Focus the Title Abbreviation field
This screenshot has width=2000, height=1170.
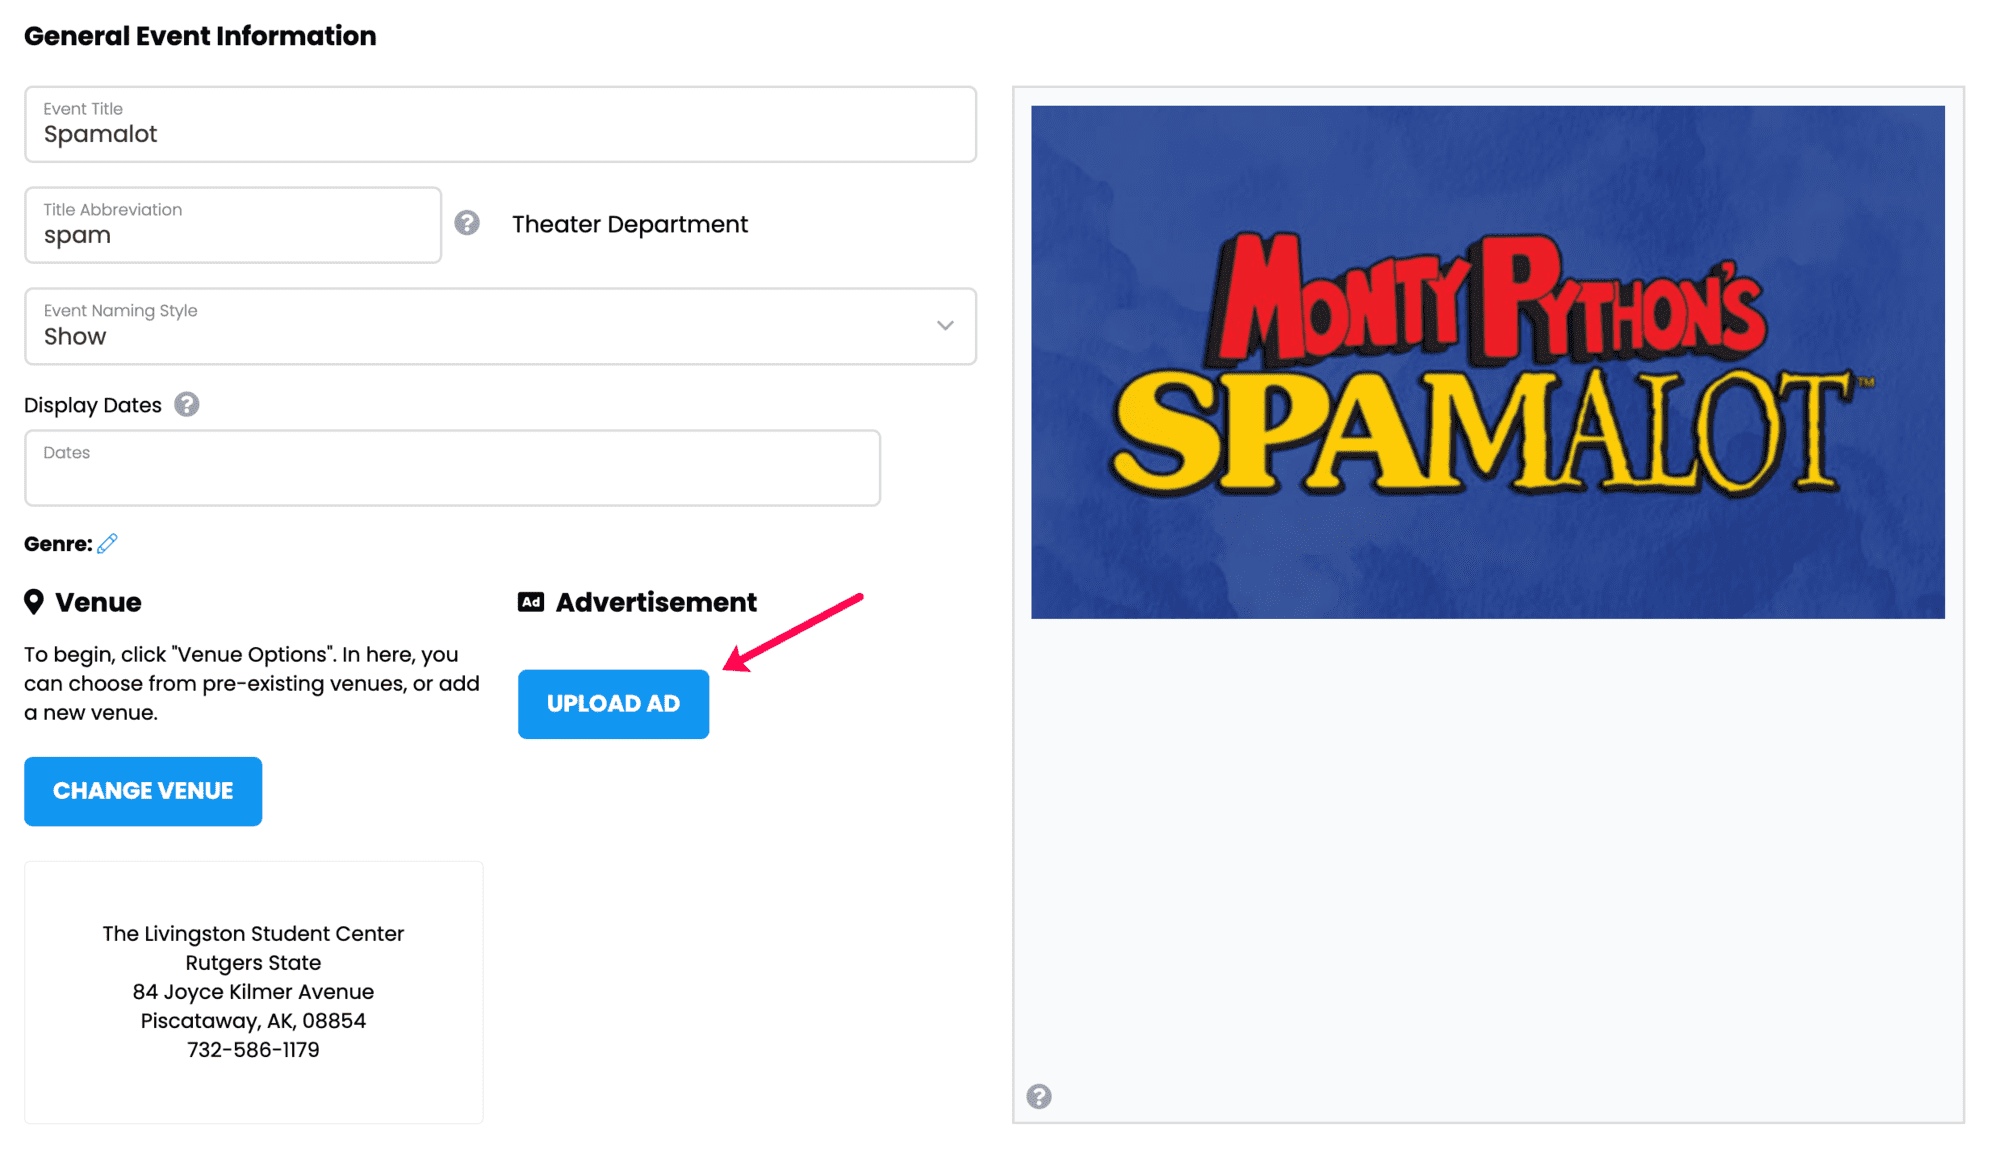pos(233,225)
